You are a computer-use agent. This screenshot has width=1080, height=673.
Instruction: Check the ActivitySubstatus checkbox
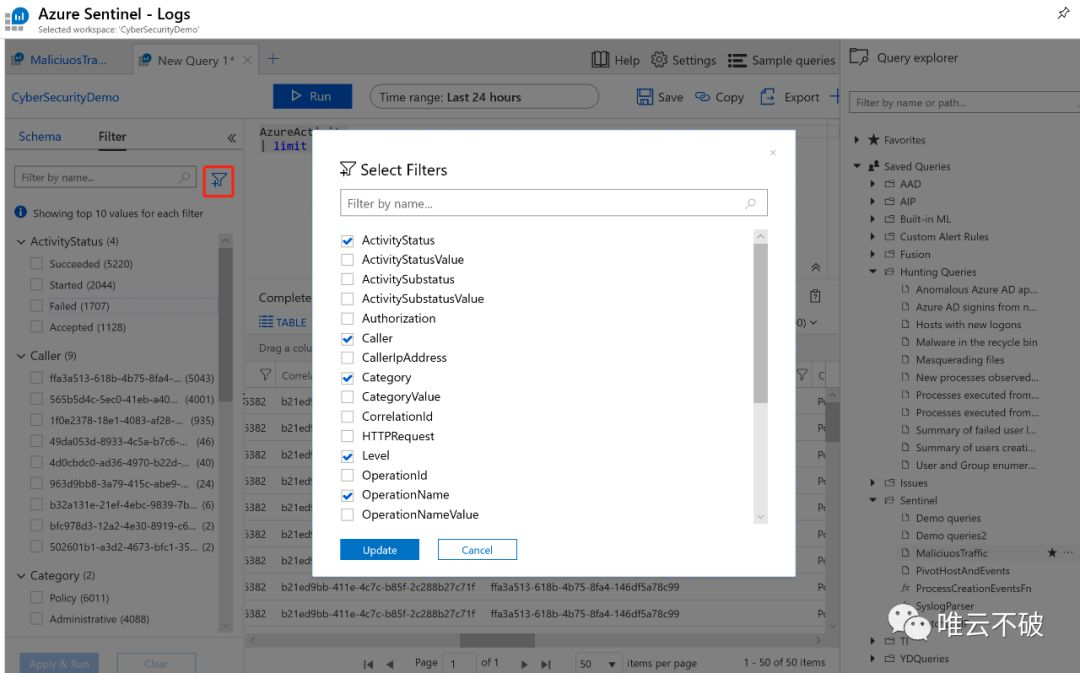pyautogui.click(x=347, y=279)
